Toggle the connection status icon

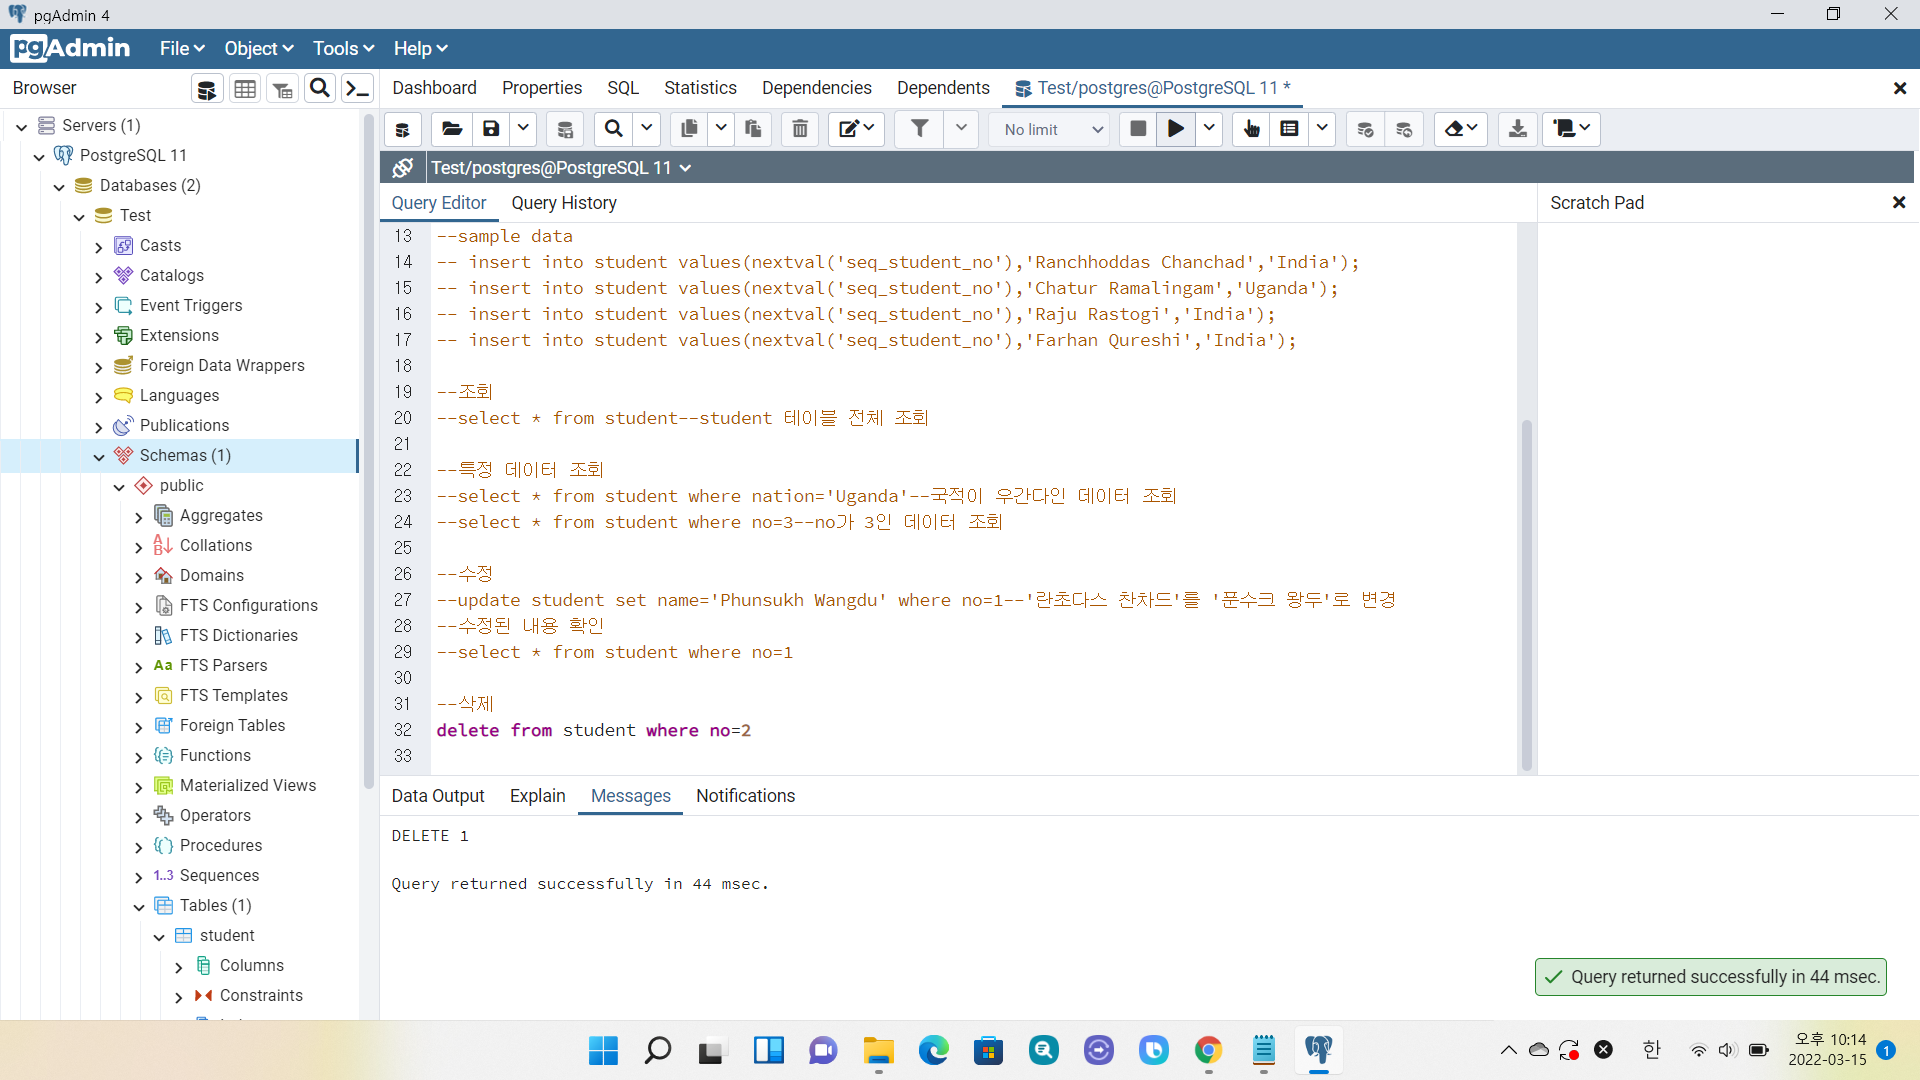(x=403, y=168)
